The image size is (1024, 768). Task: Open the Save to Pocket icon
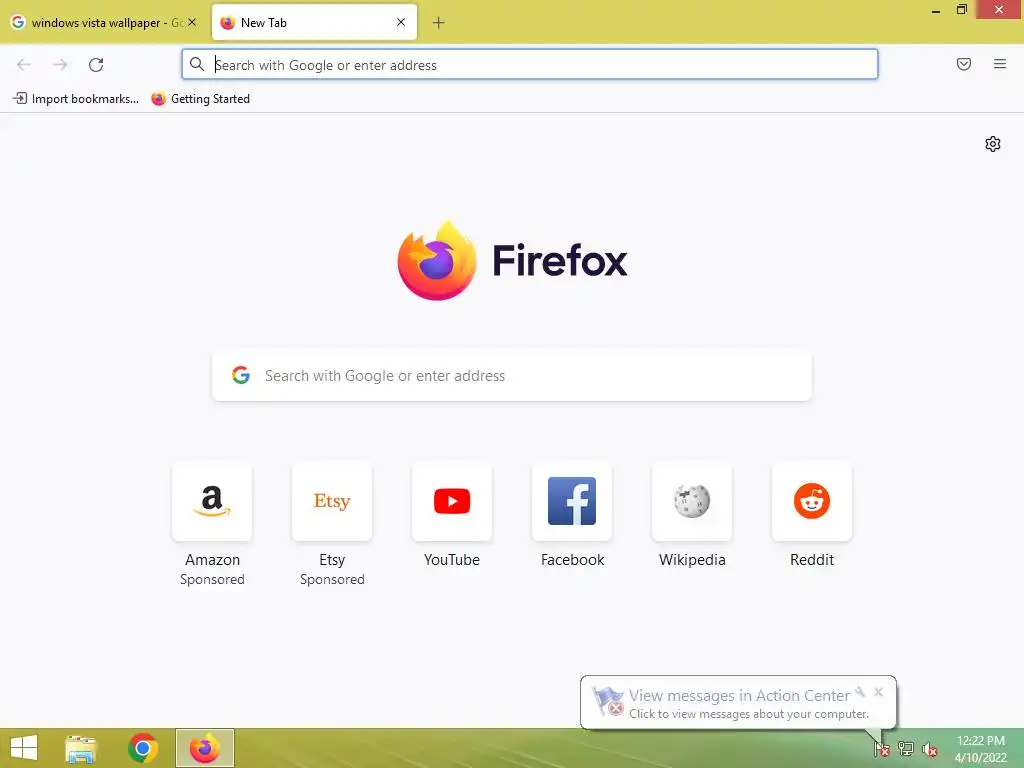(x=963, y=64)
